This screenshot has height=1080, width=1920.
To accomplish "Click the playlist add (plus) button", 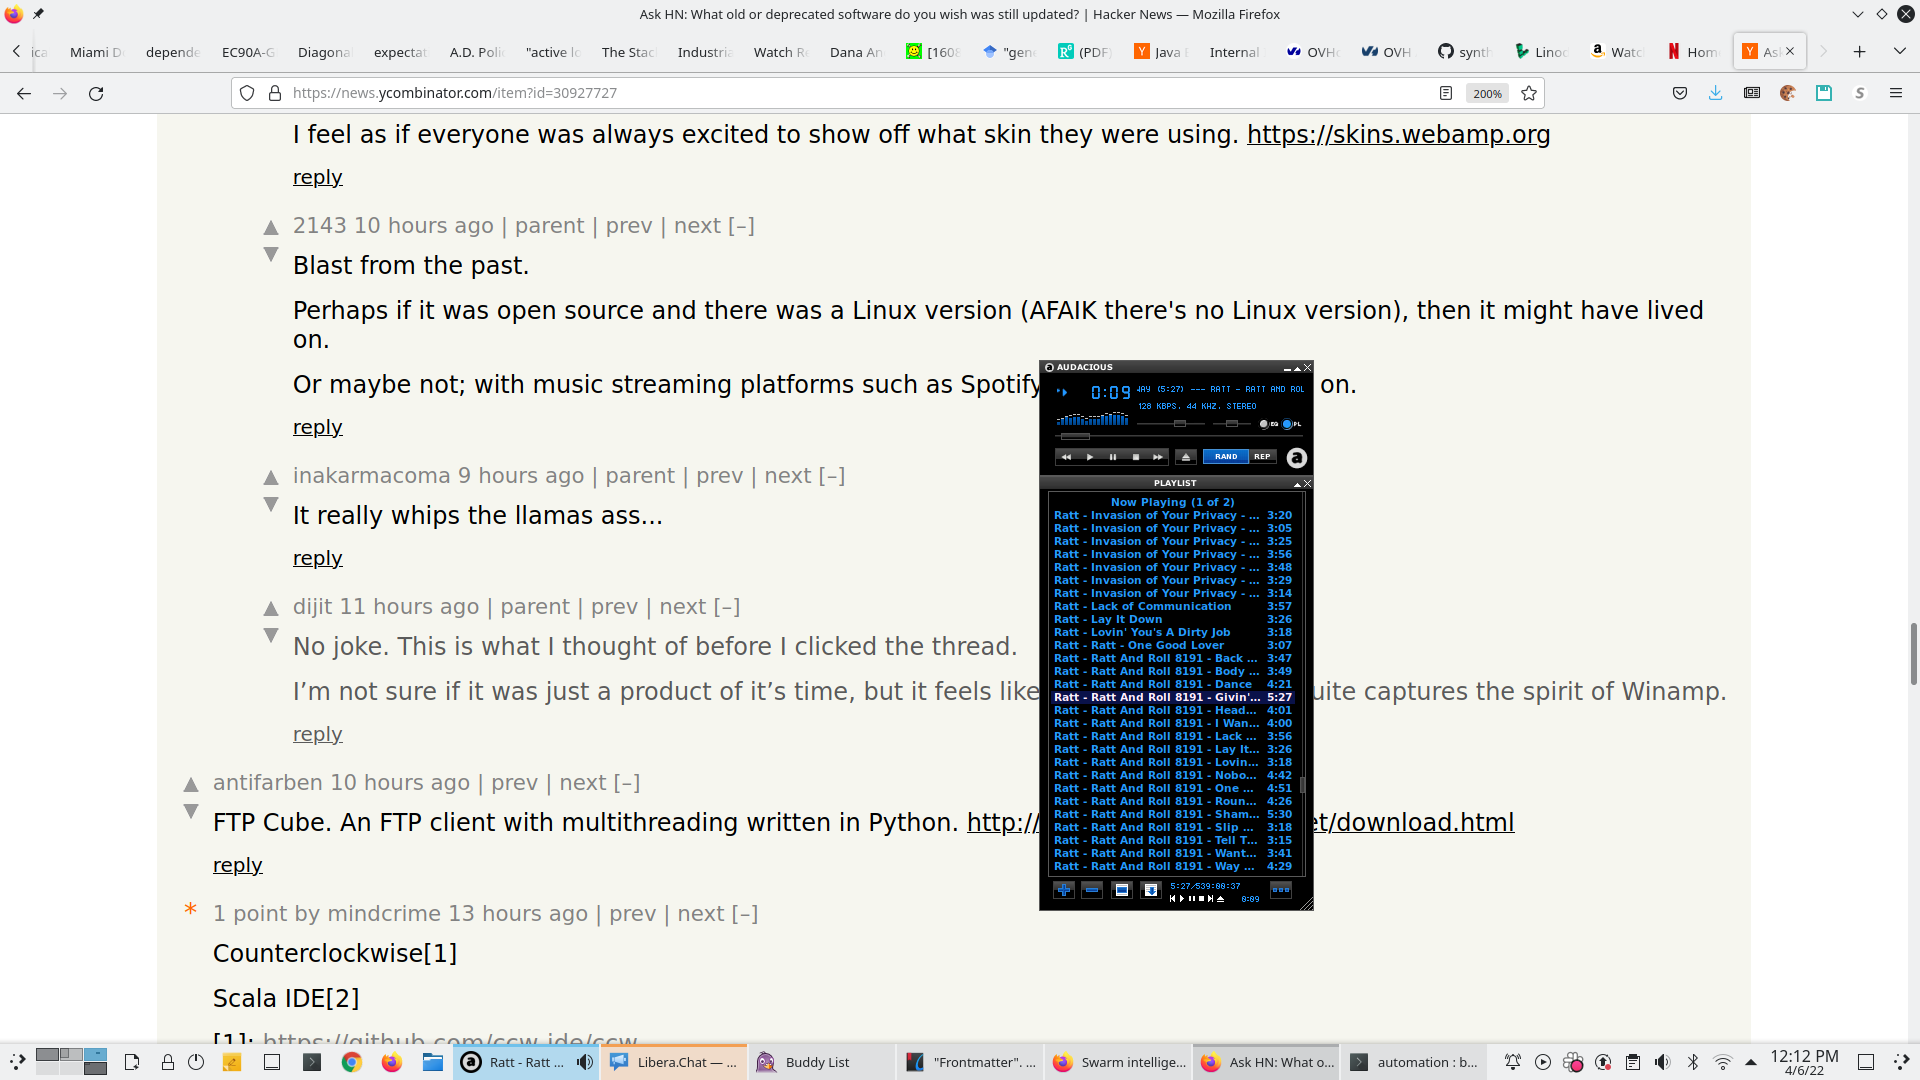I will click(x=1063, y=889).
